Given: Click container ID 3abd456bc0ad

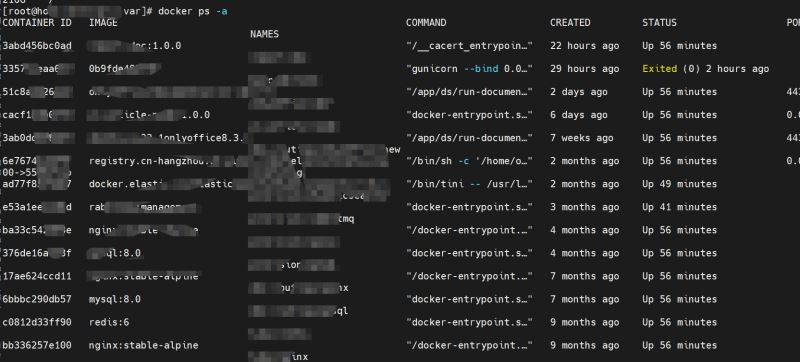Looking at the screenshot, I should (x=37, y=46).
